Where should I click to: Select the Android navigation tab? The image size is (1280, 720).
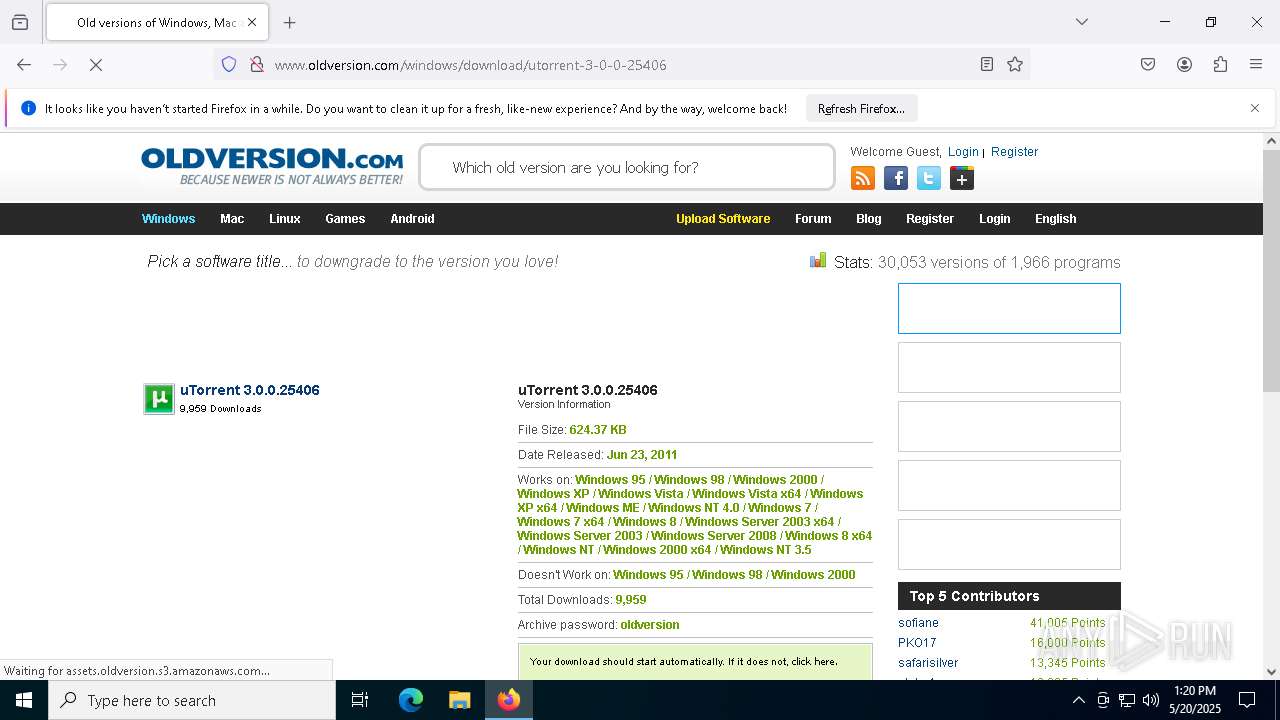click(412, 219)
